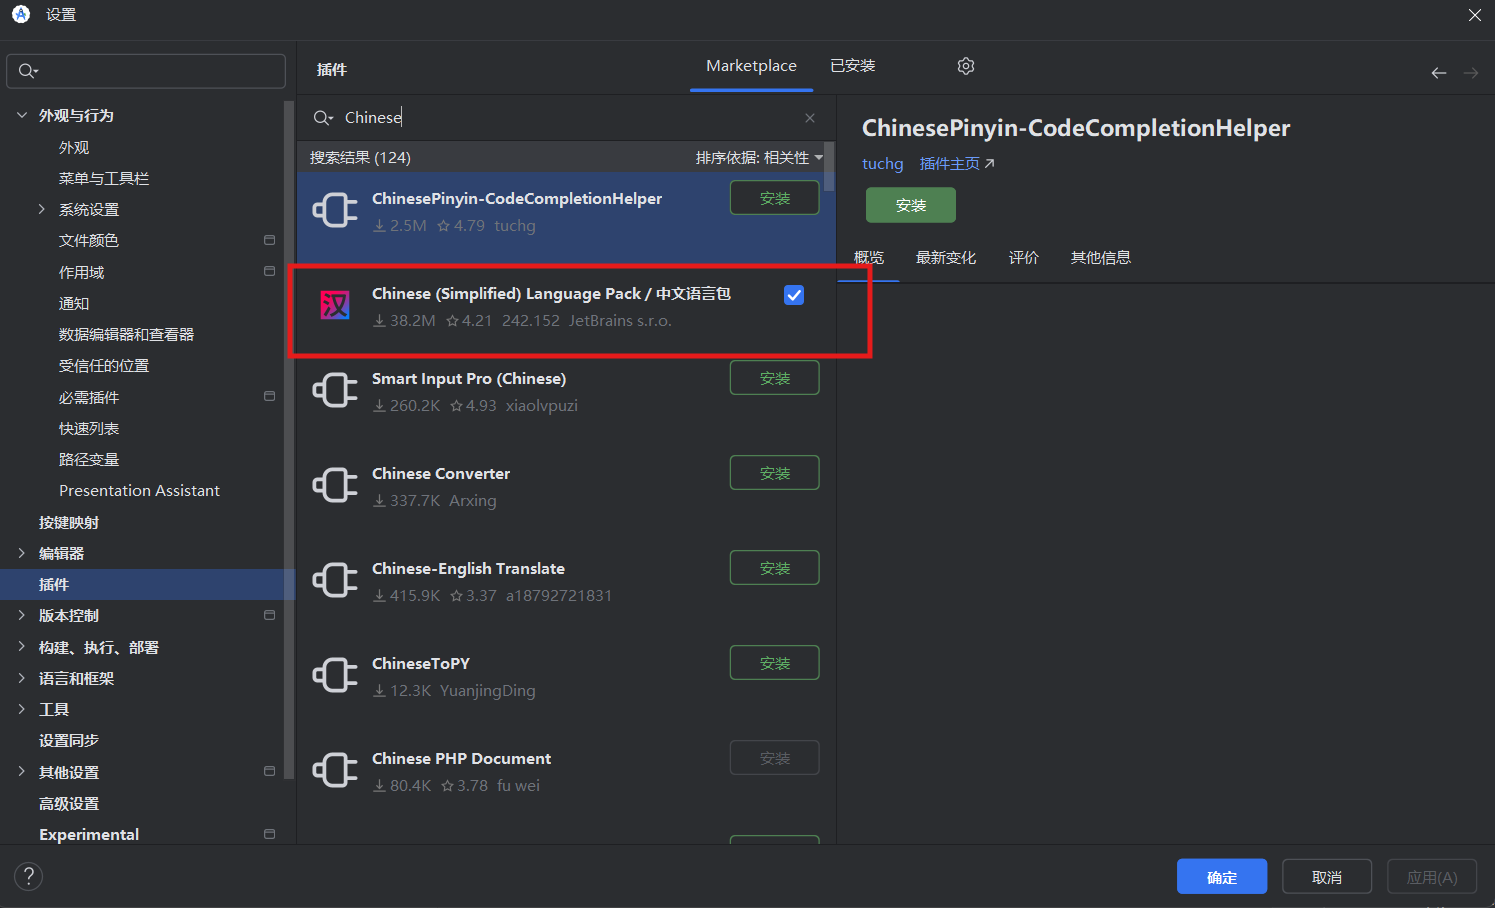
Task: Click the Android Studio logo in title bar
Action: (x=20, y=14)
